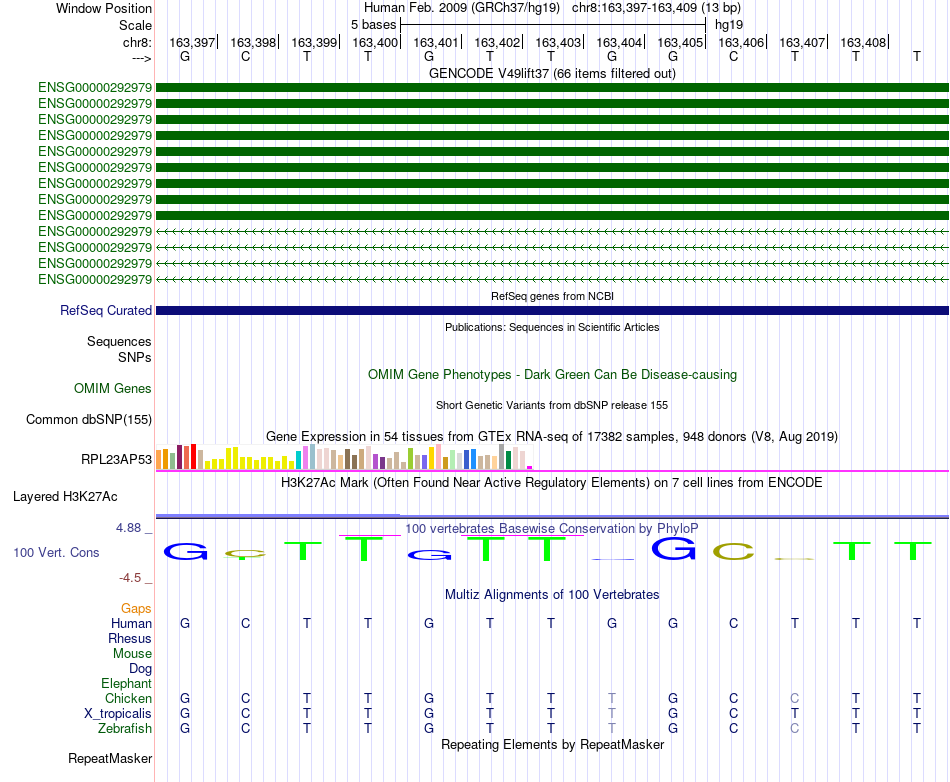Click the -4.5 lower conservation value

(130, 578)
